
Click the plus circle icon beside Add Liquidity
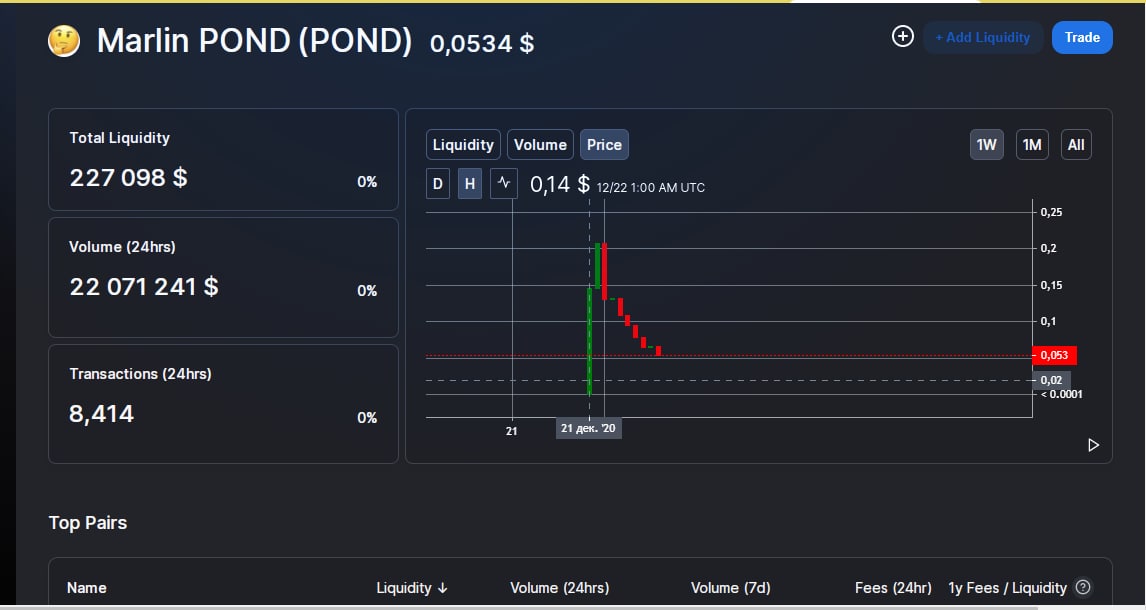point(903,36)
